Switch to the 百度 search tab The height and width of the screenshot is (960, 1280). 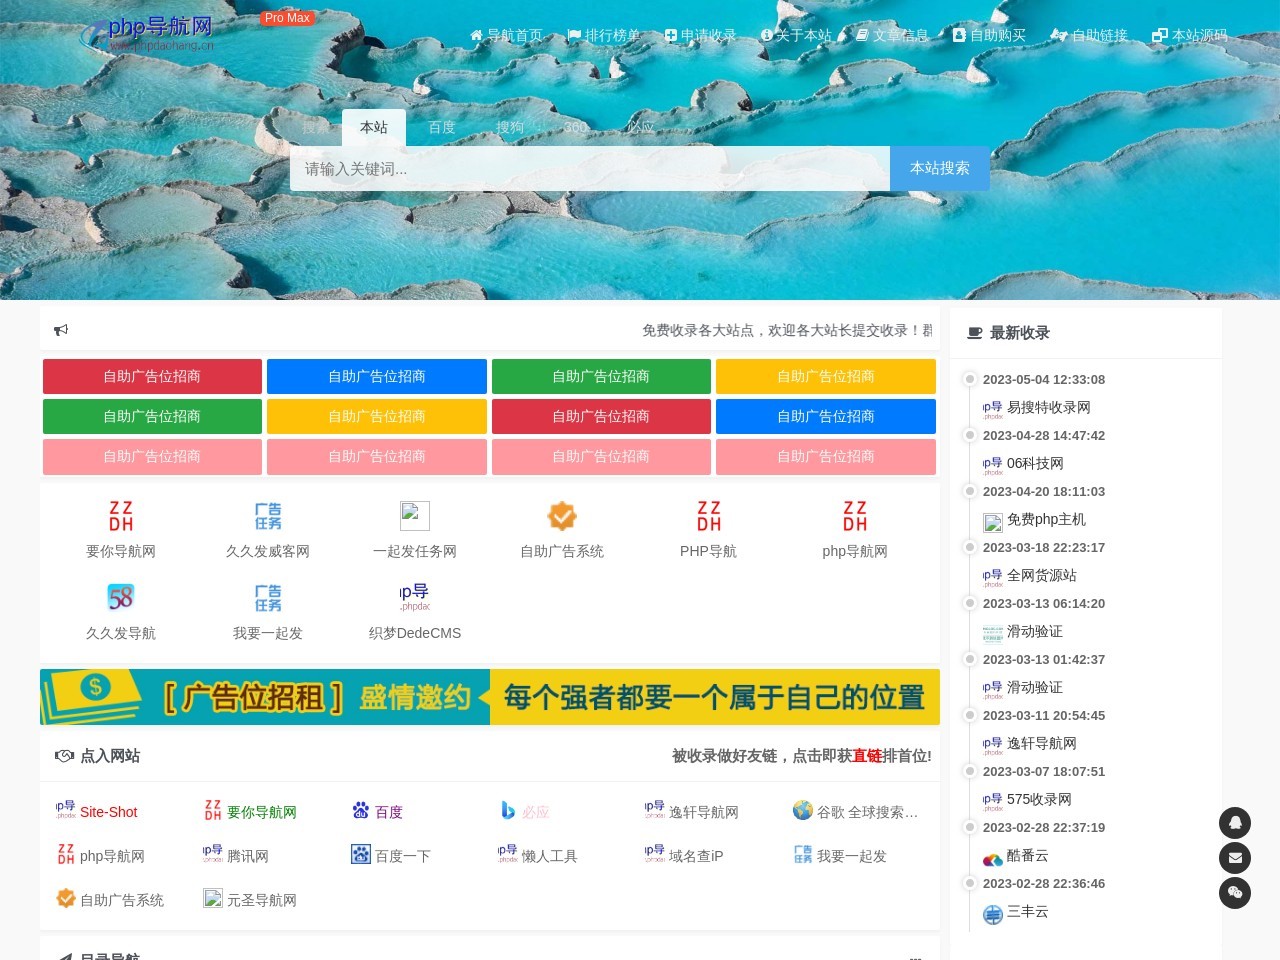click(441, 128)
